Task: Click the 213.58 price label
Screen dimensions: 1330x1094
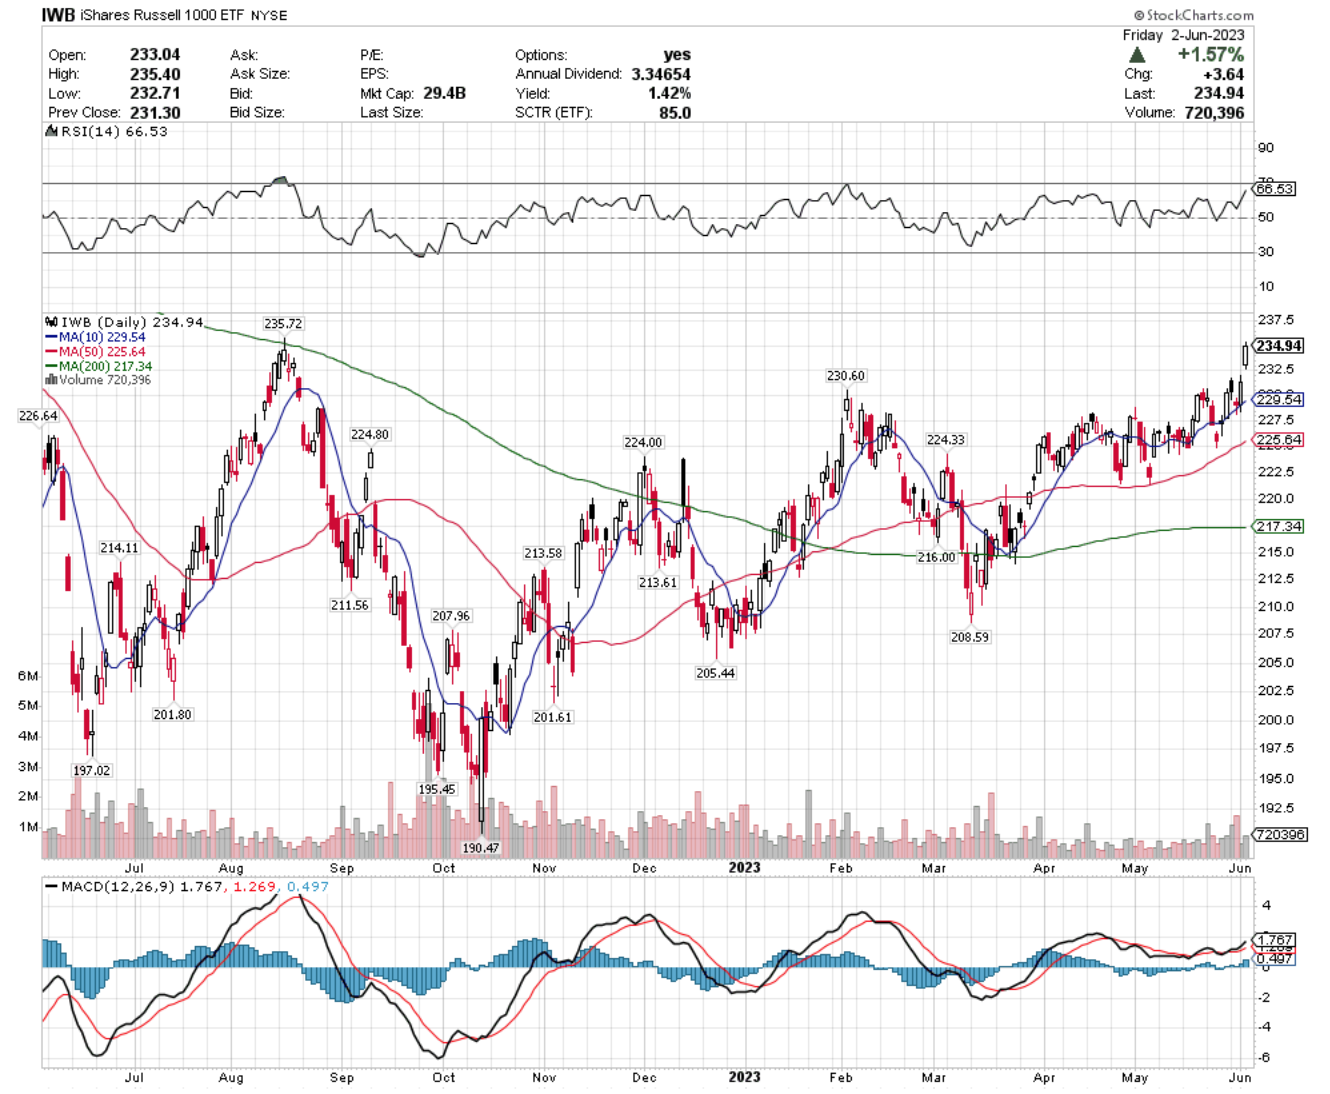Action: [543, 553]
